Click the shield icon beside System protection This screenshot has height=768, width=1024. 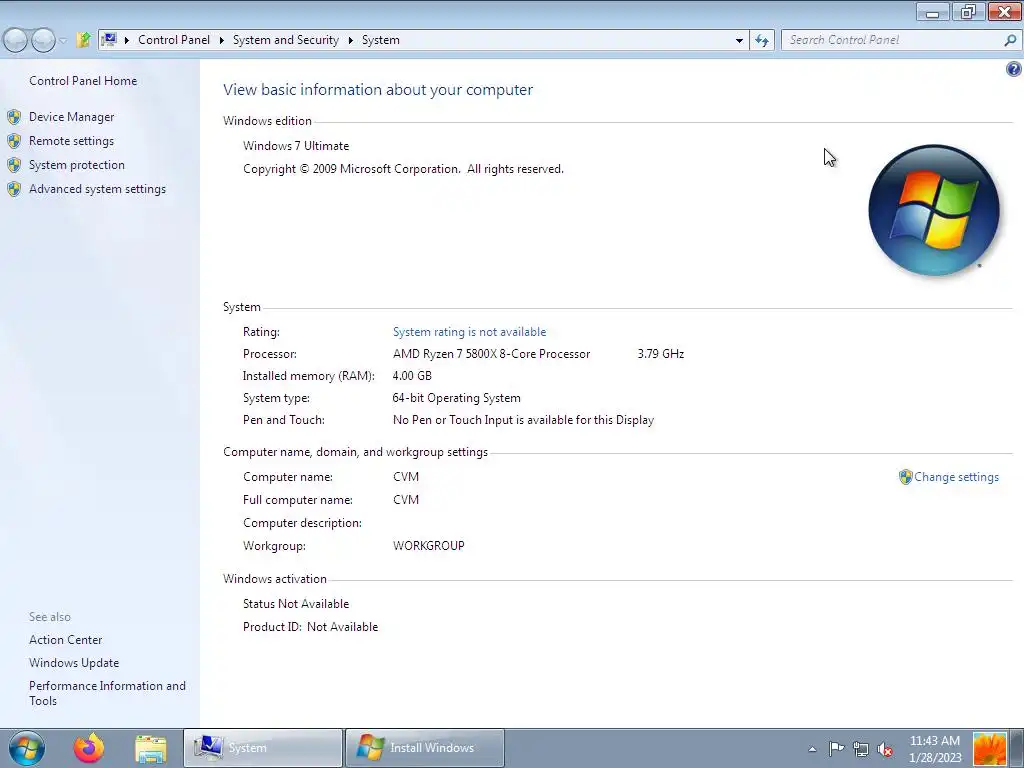(14, 165)
